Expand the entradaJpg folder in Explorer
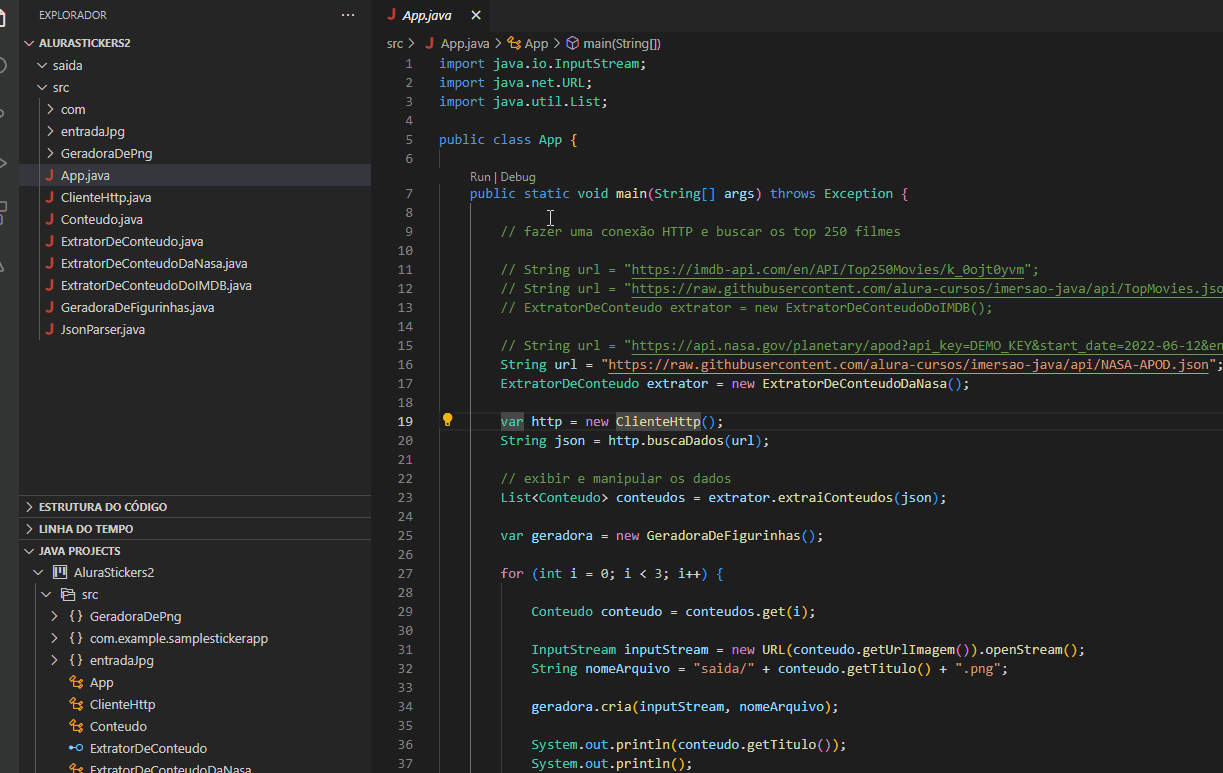1223x773 pixels. point(50,131)
